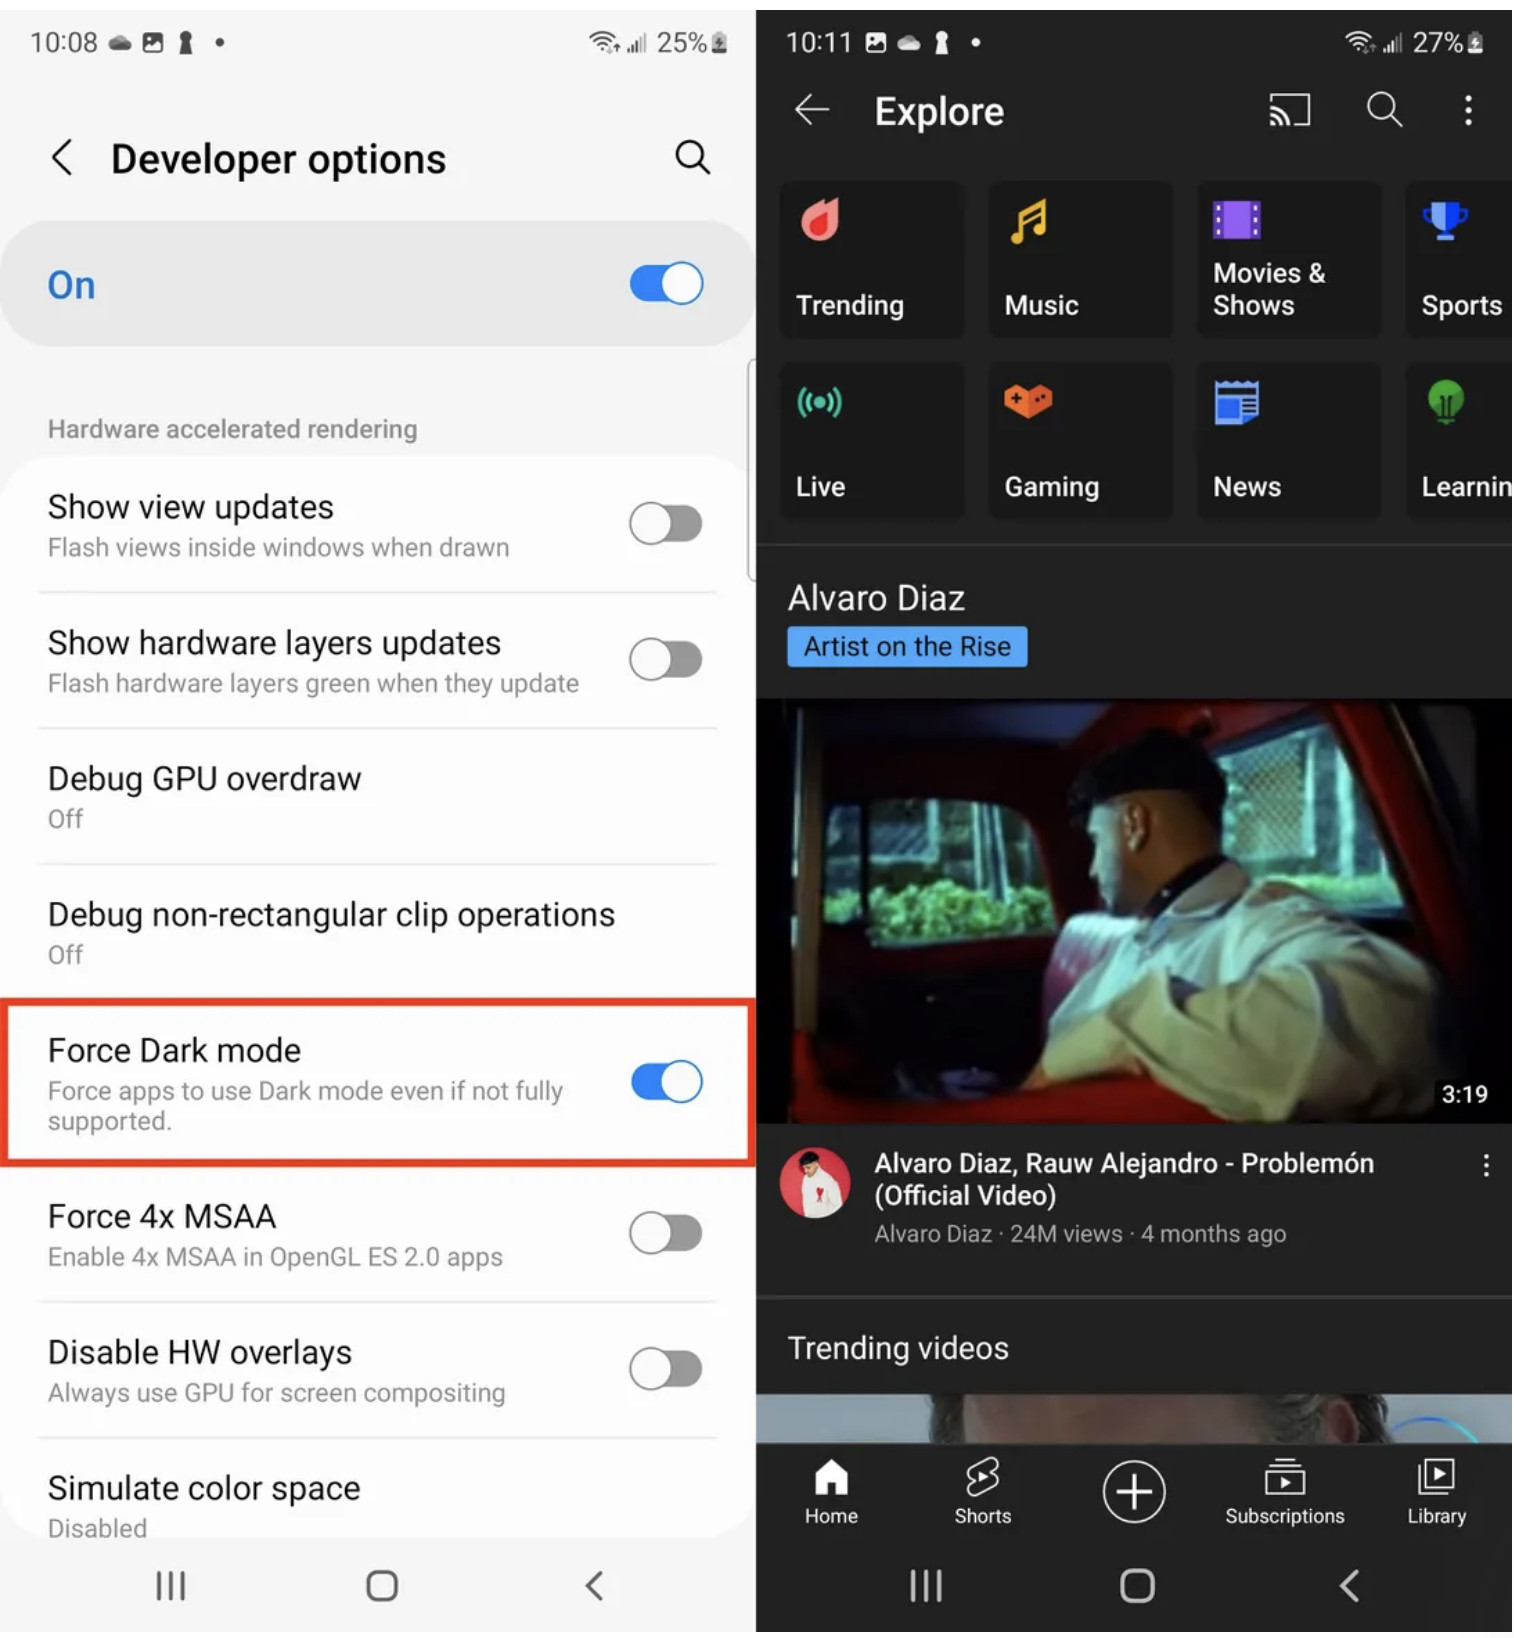
Task: Go to YouTube Home tab
Action: tap(831, 1492)
